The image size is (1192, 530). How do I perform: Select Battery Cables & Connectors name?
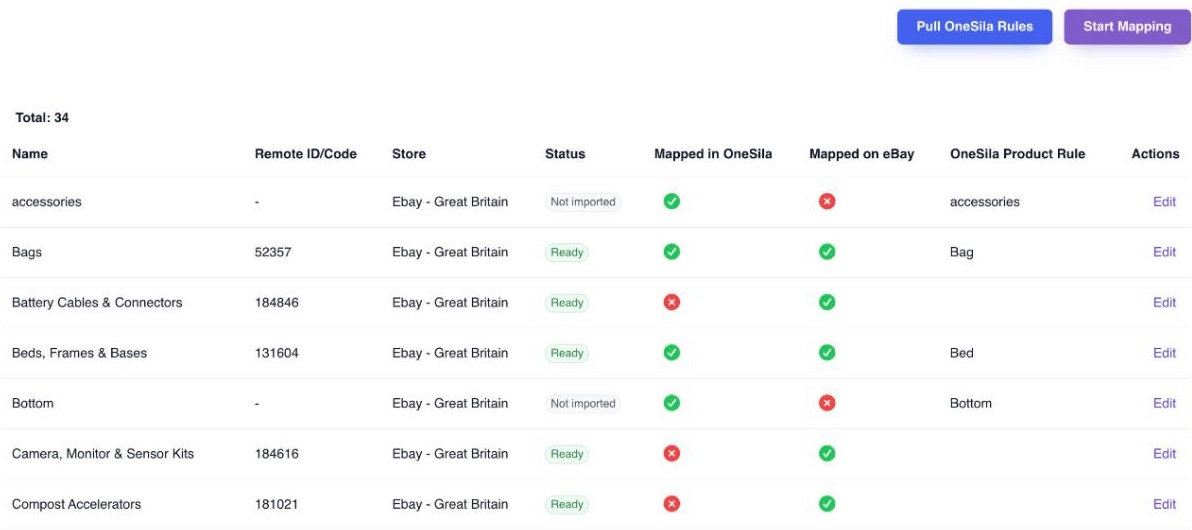tap(97, 302)
